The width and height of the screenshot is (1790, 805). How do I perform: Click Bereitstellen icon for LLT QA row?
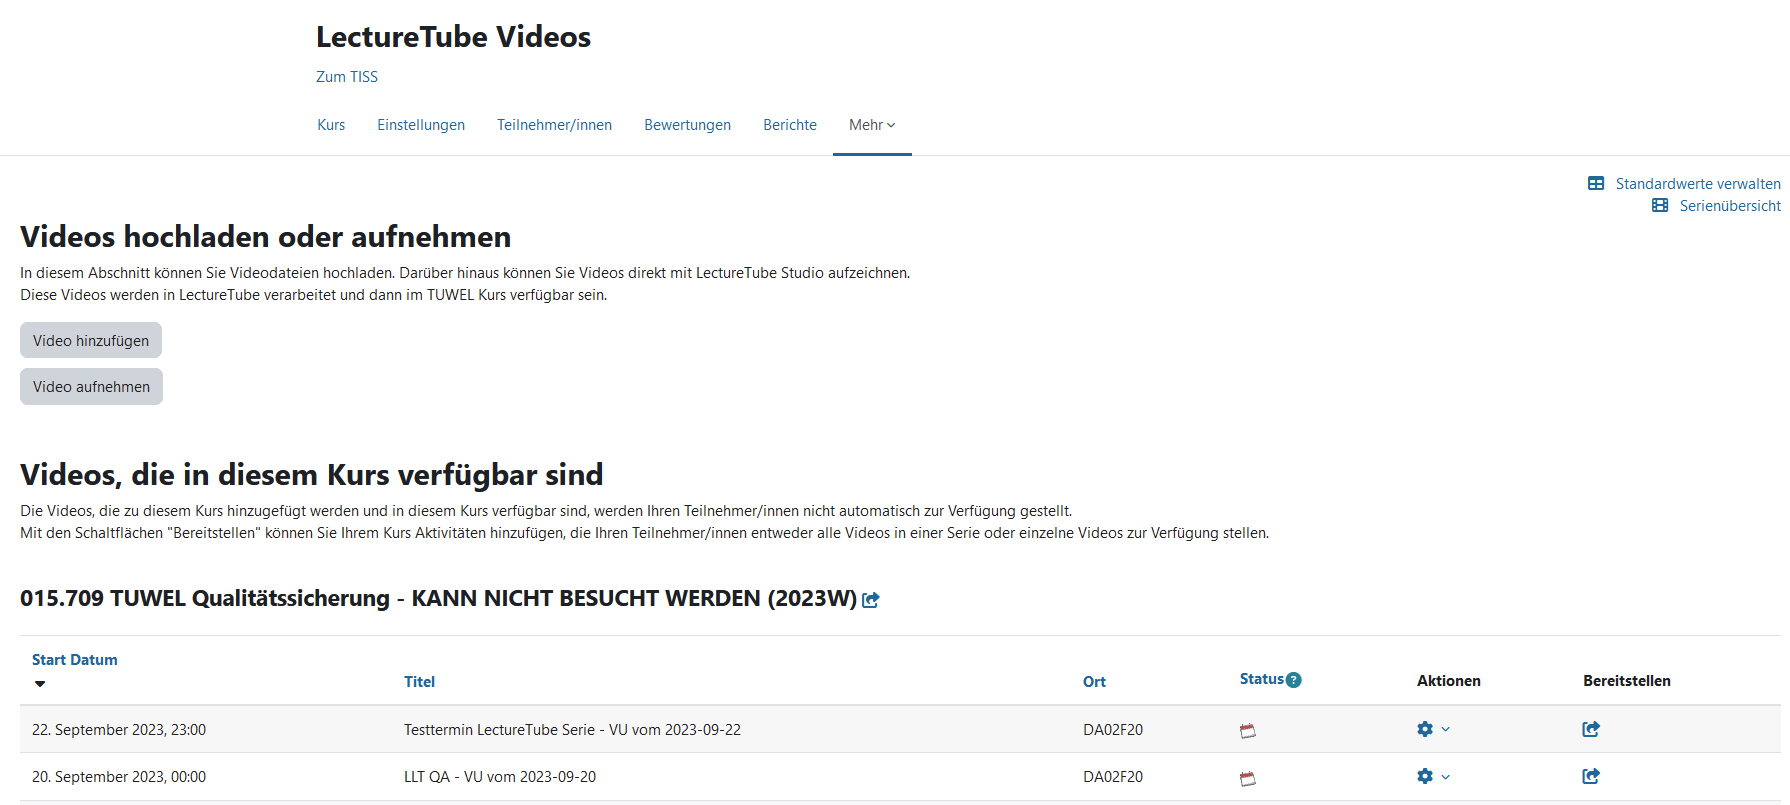[x=1591, y=776]
